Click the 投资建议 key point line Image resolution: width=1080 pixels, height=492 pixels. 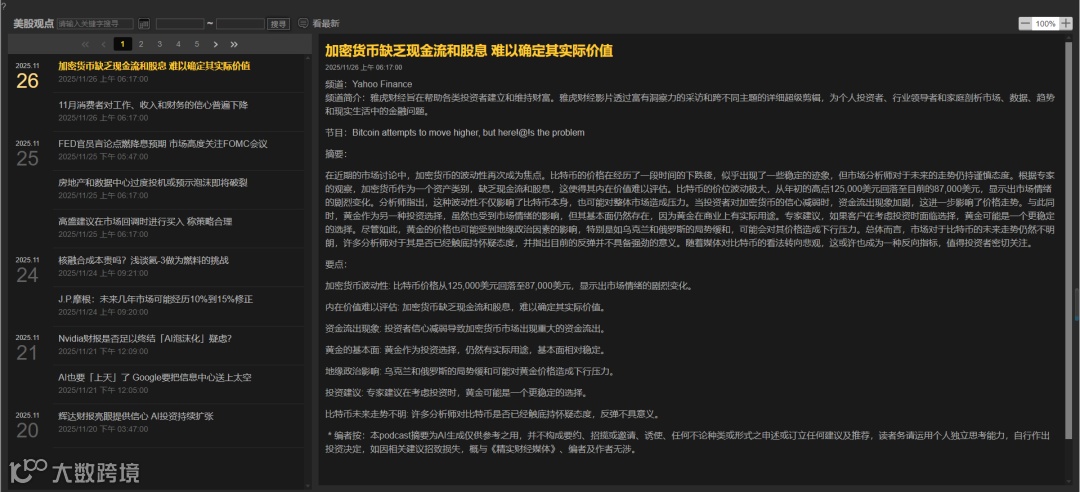456,393
